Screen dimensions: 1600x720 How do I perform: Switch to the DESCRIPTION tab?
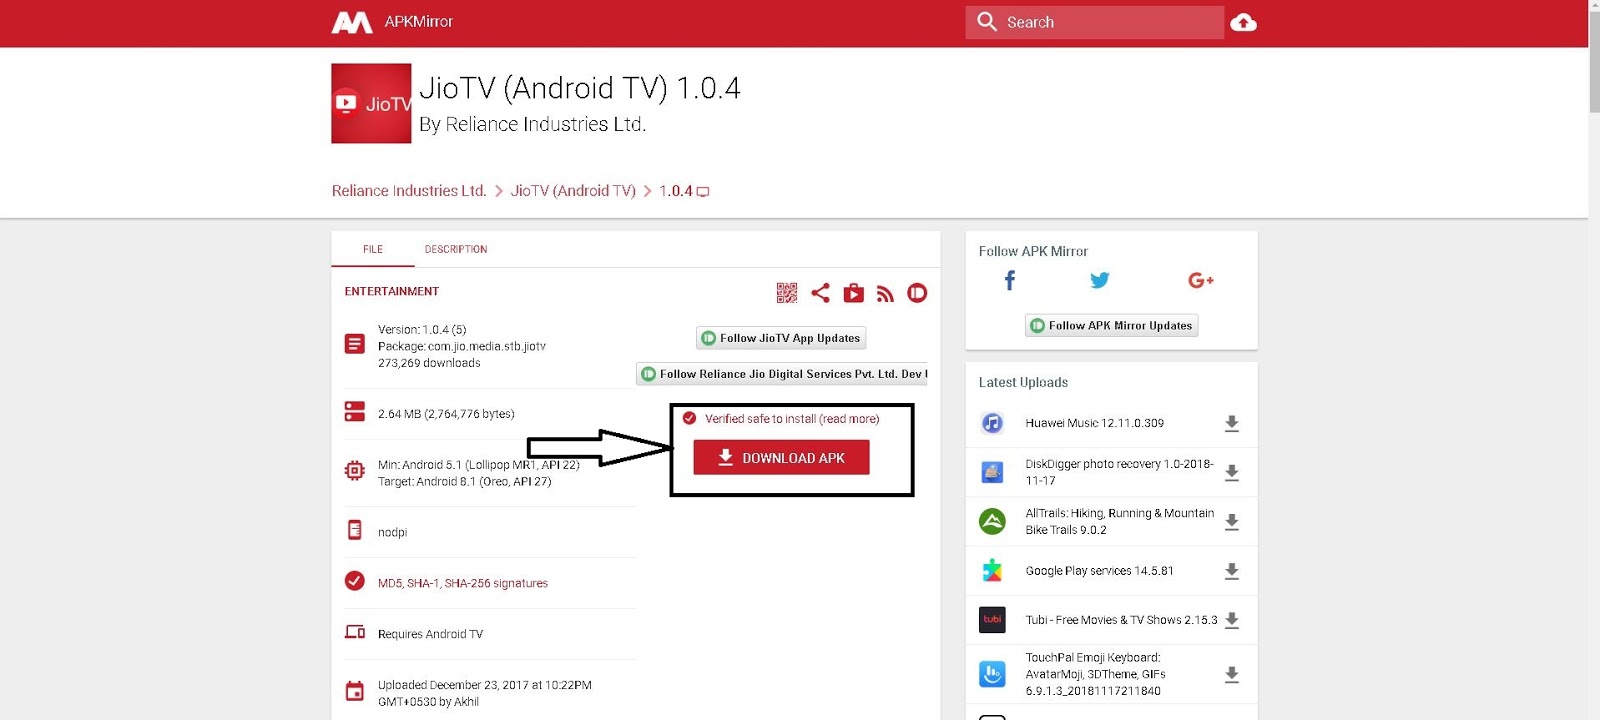(x=456, y=249)
